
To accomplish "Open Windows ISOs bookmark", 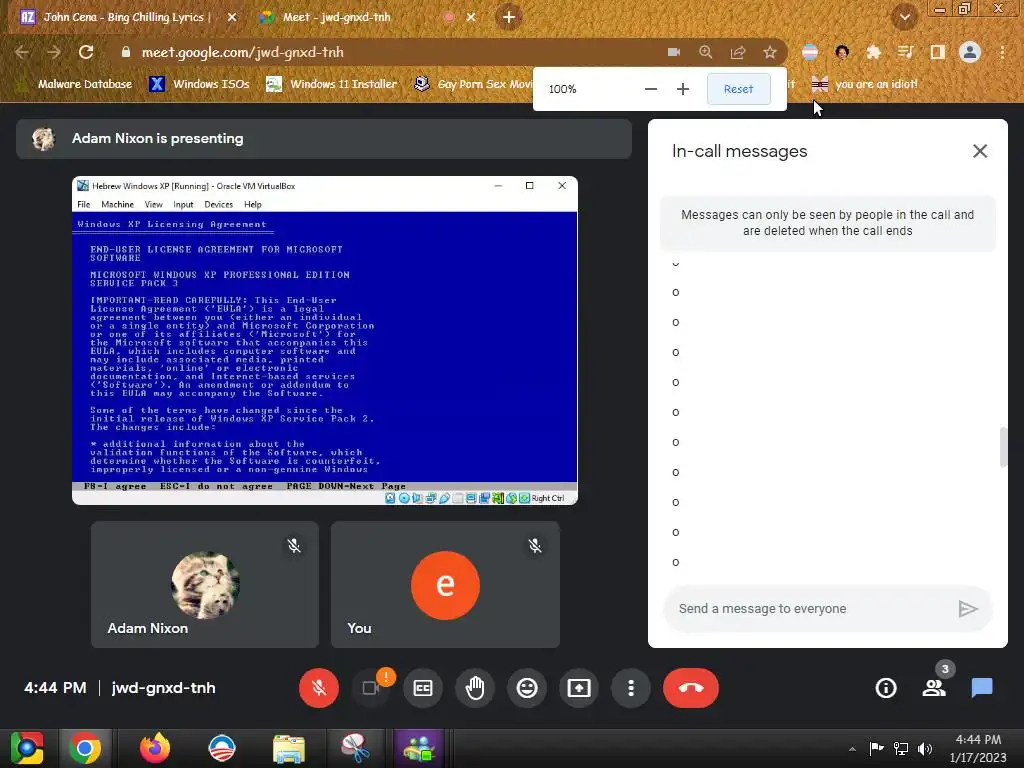I will click(x=200, y=84).
